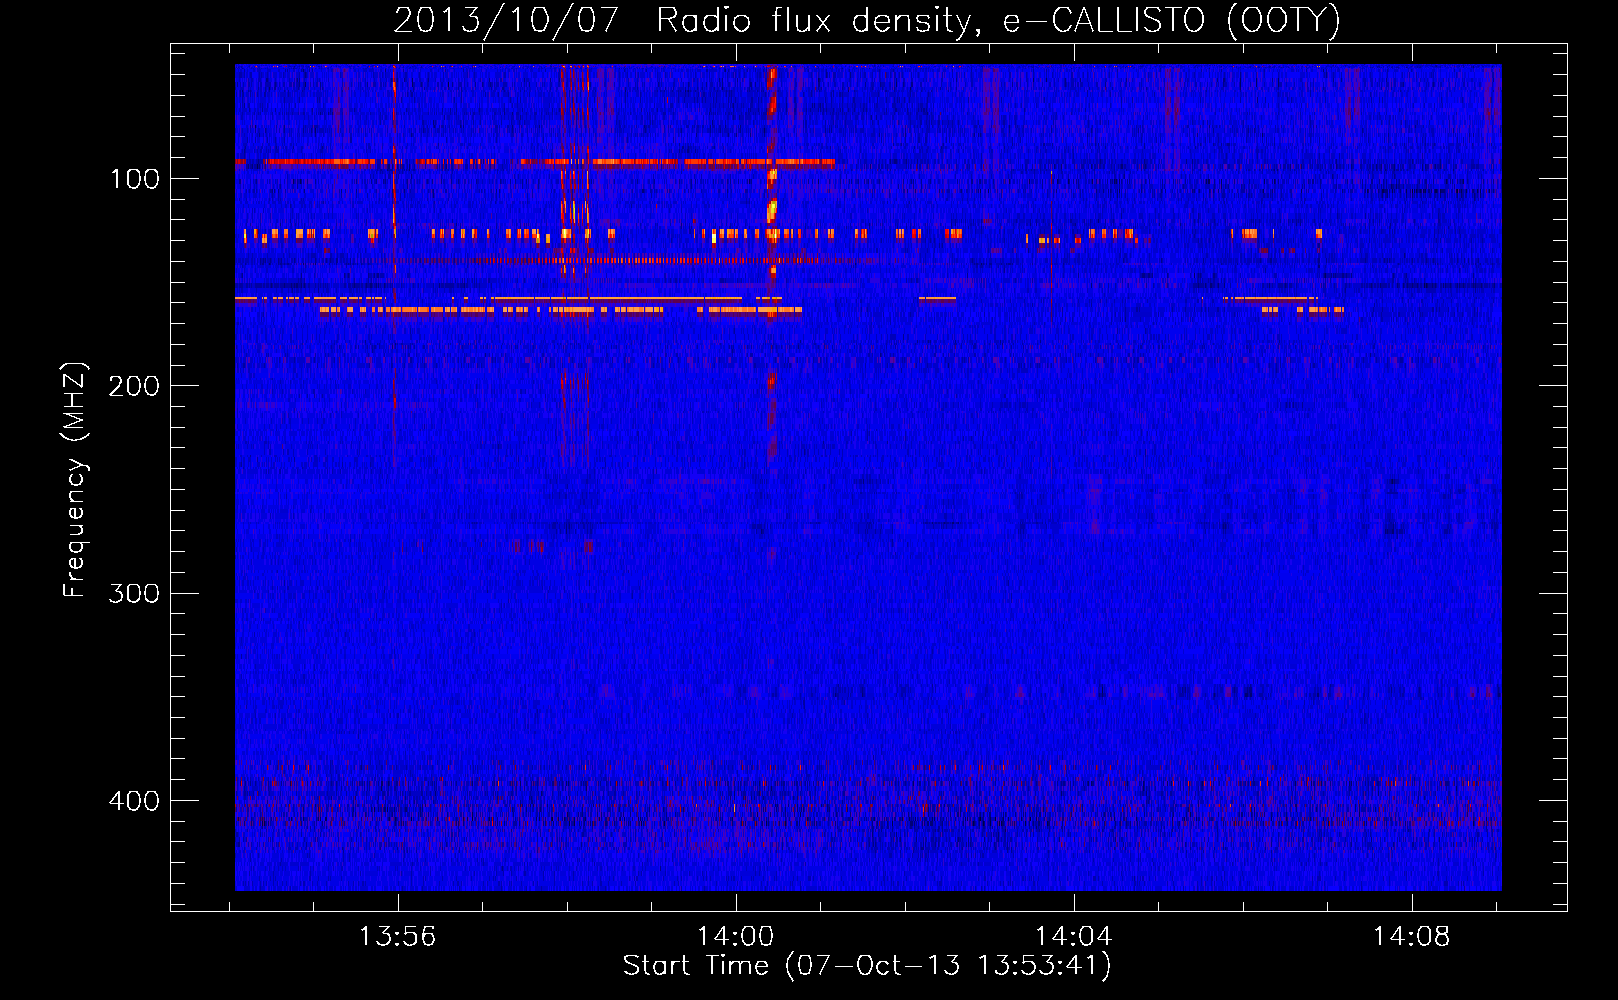Click the '100' frequency tick label

pyautogui.click(x=135, y=179)
